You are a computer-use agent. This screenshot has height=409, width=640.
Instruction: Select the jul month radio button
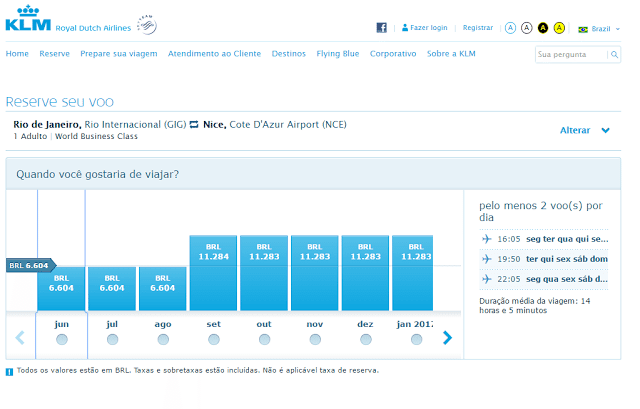pyautogui.click(x=112, y=339)
